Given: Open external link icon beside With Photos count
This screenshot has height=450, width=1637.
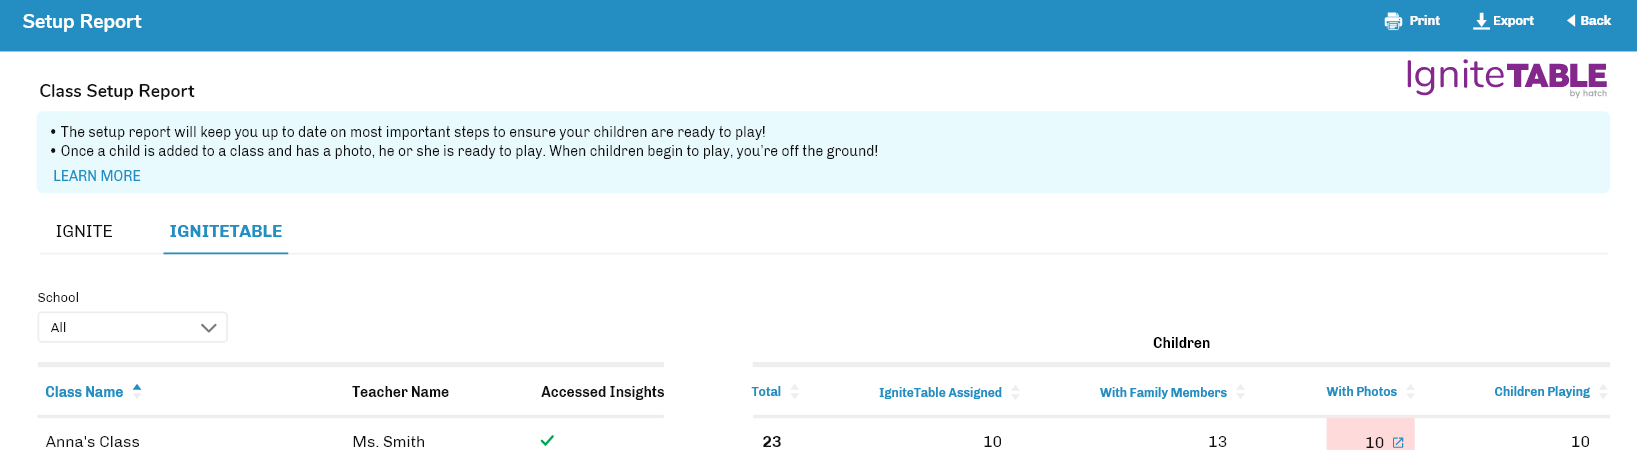Looking at the screenshot, I should (1398, 442).
